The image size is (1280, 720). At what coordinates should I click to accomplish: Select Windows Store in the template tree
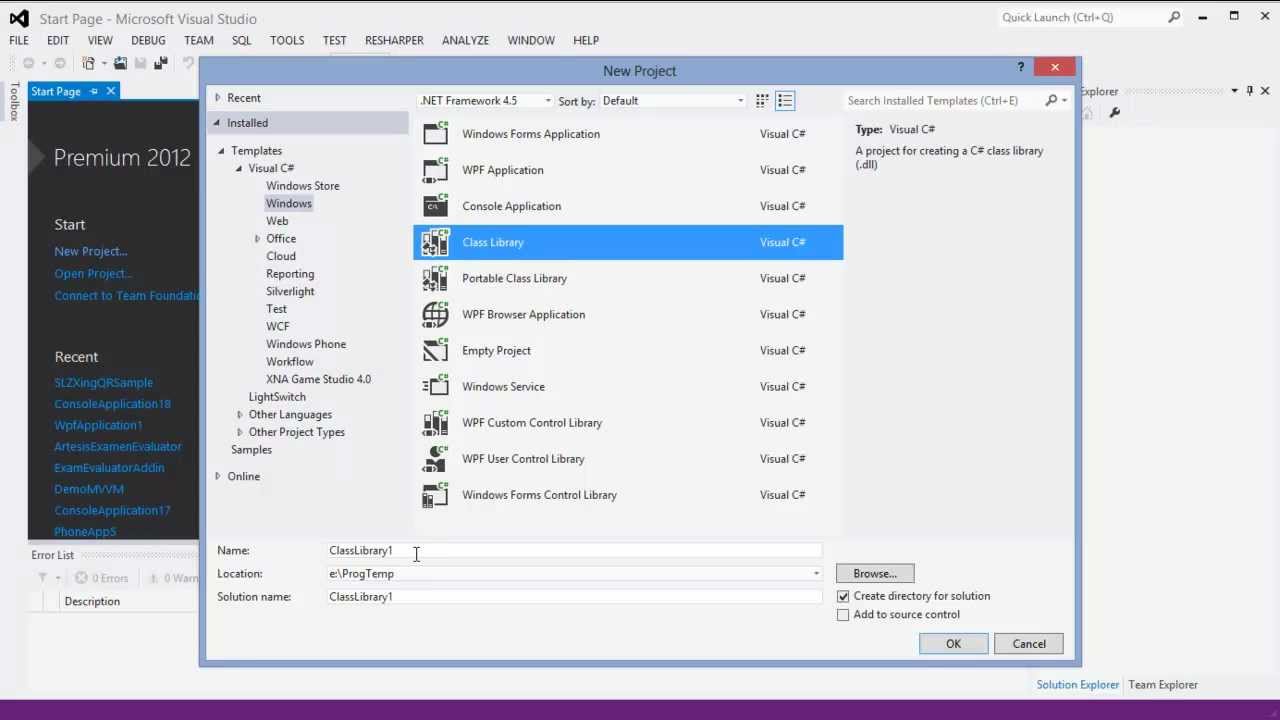pos(302,186)
